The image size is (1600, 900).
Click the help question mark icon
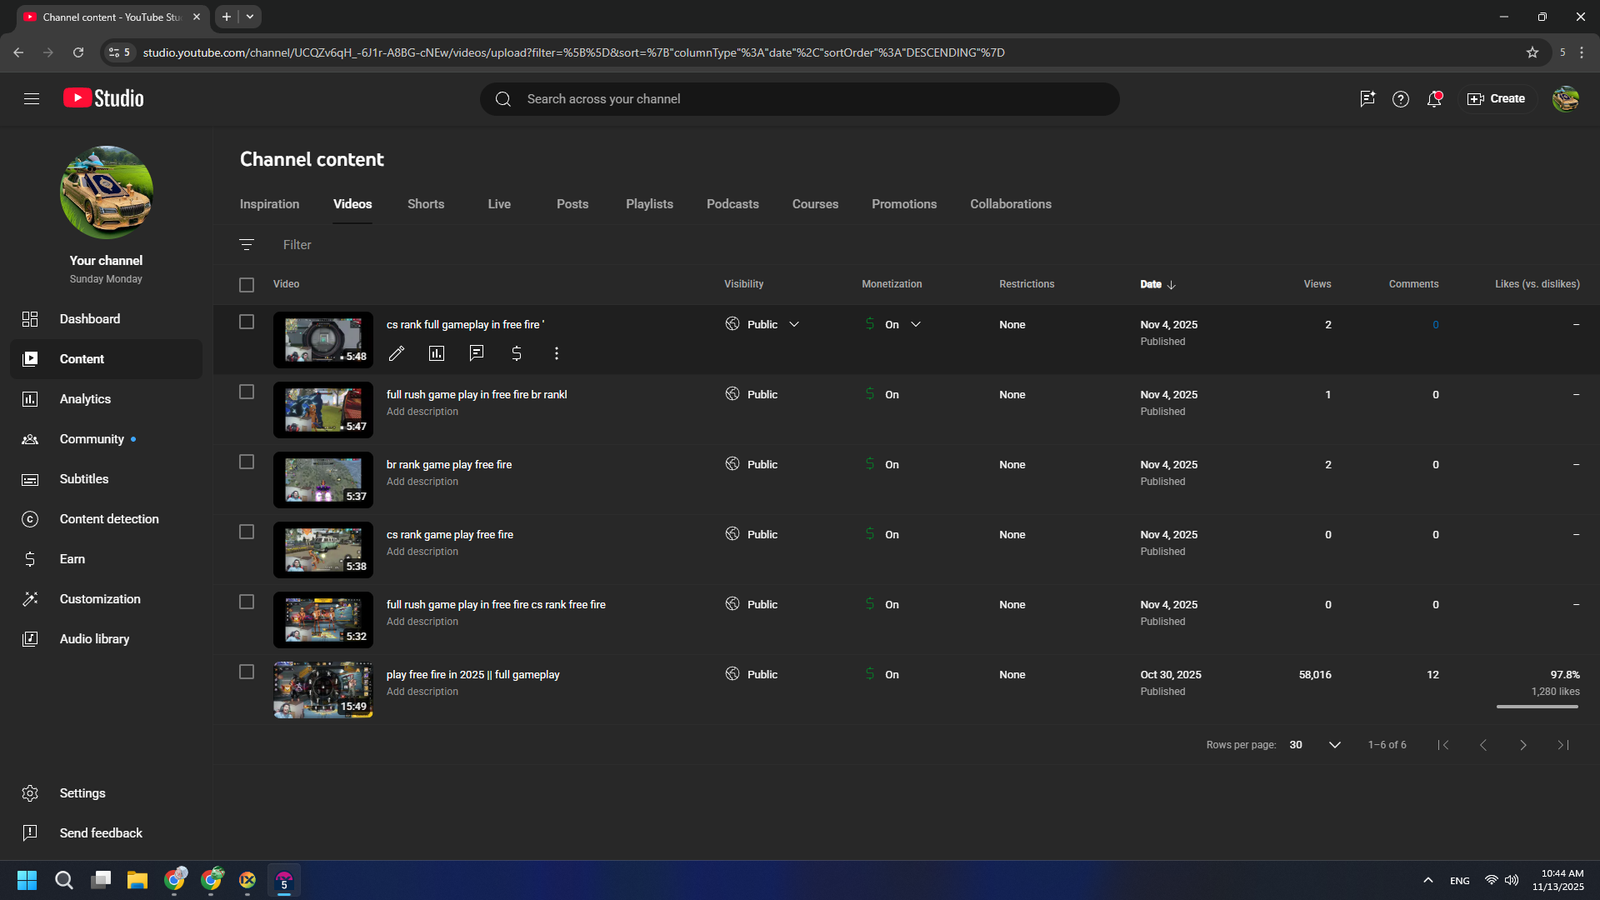click(x=1401, y=99)
